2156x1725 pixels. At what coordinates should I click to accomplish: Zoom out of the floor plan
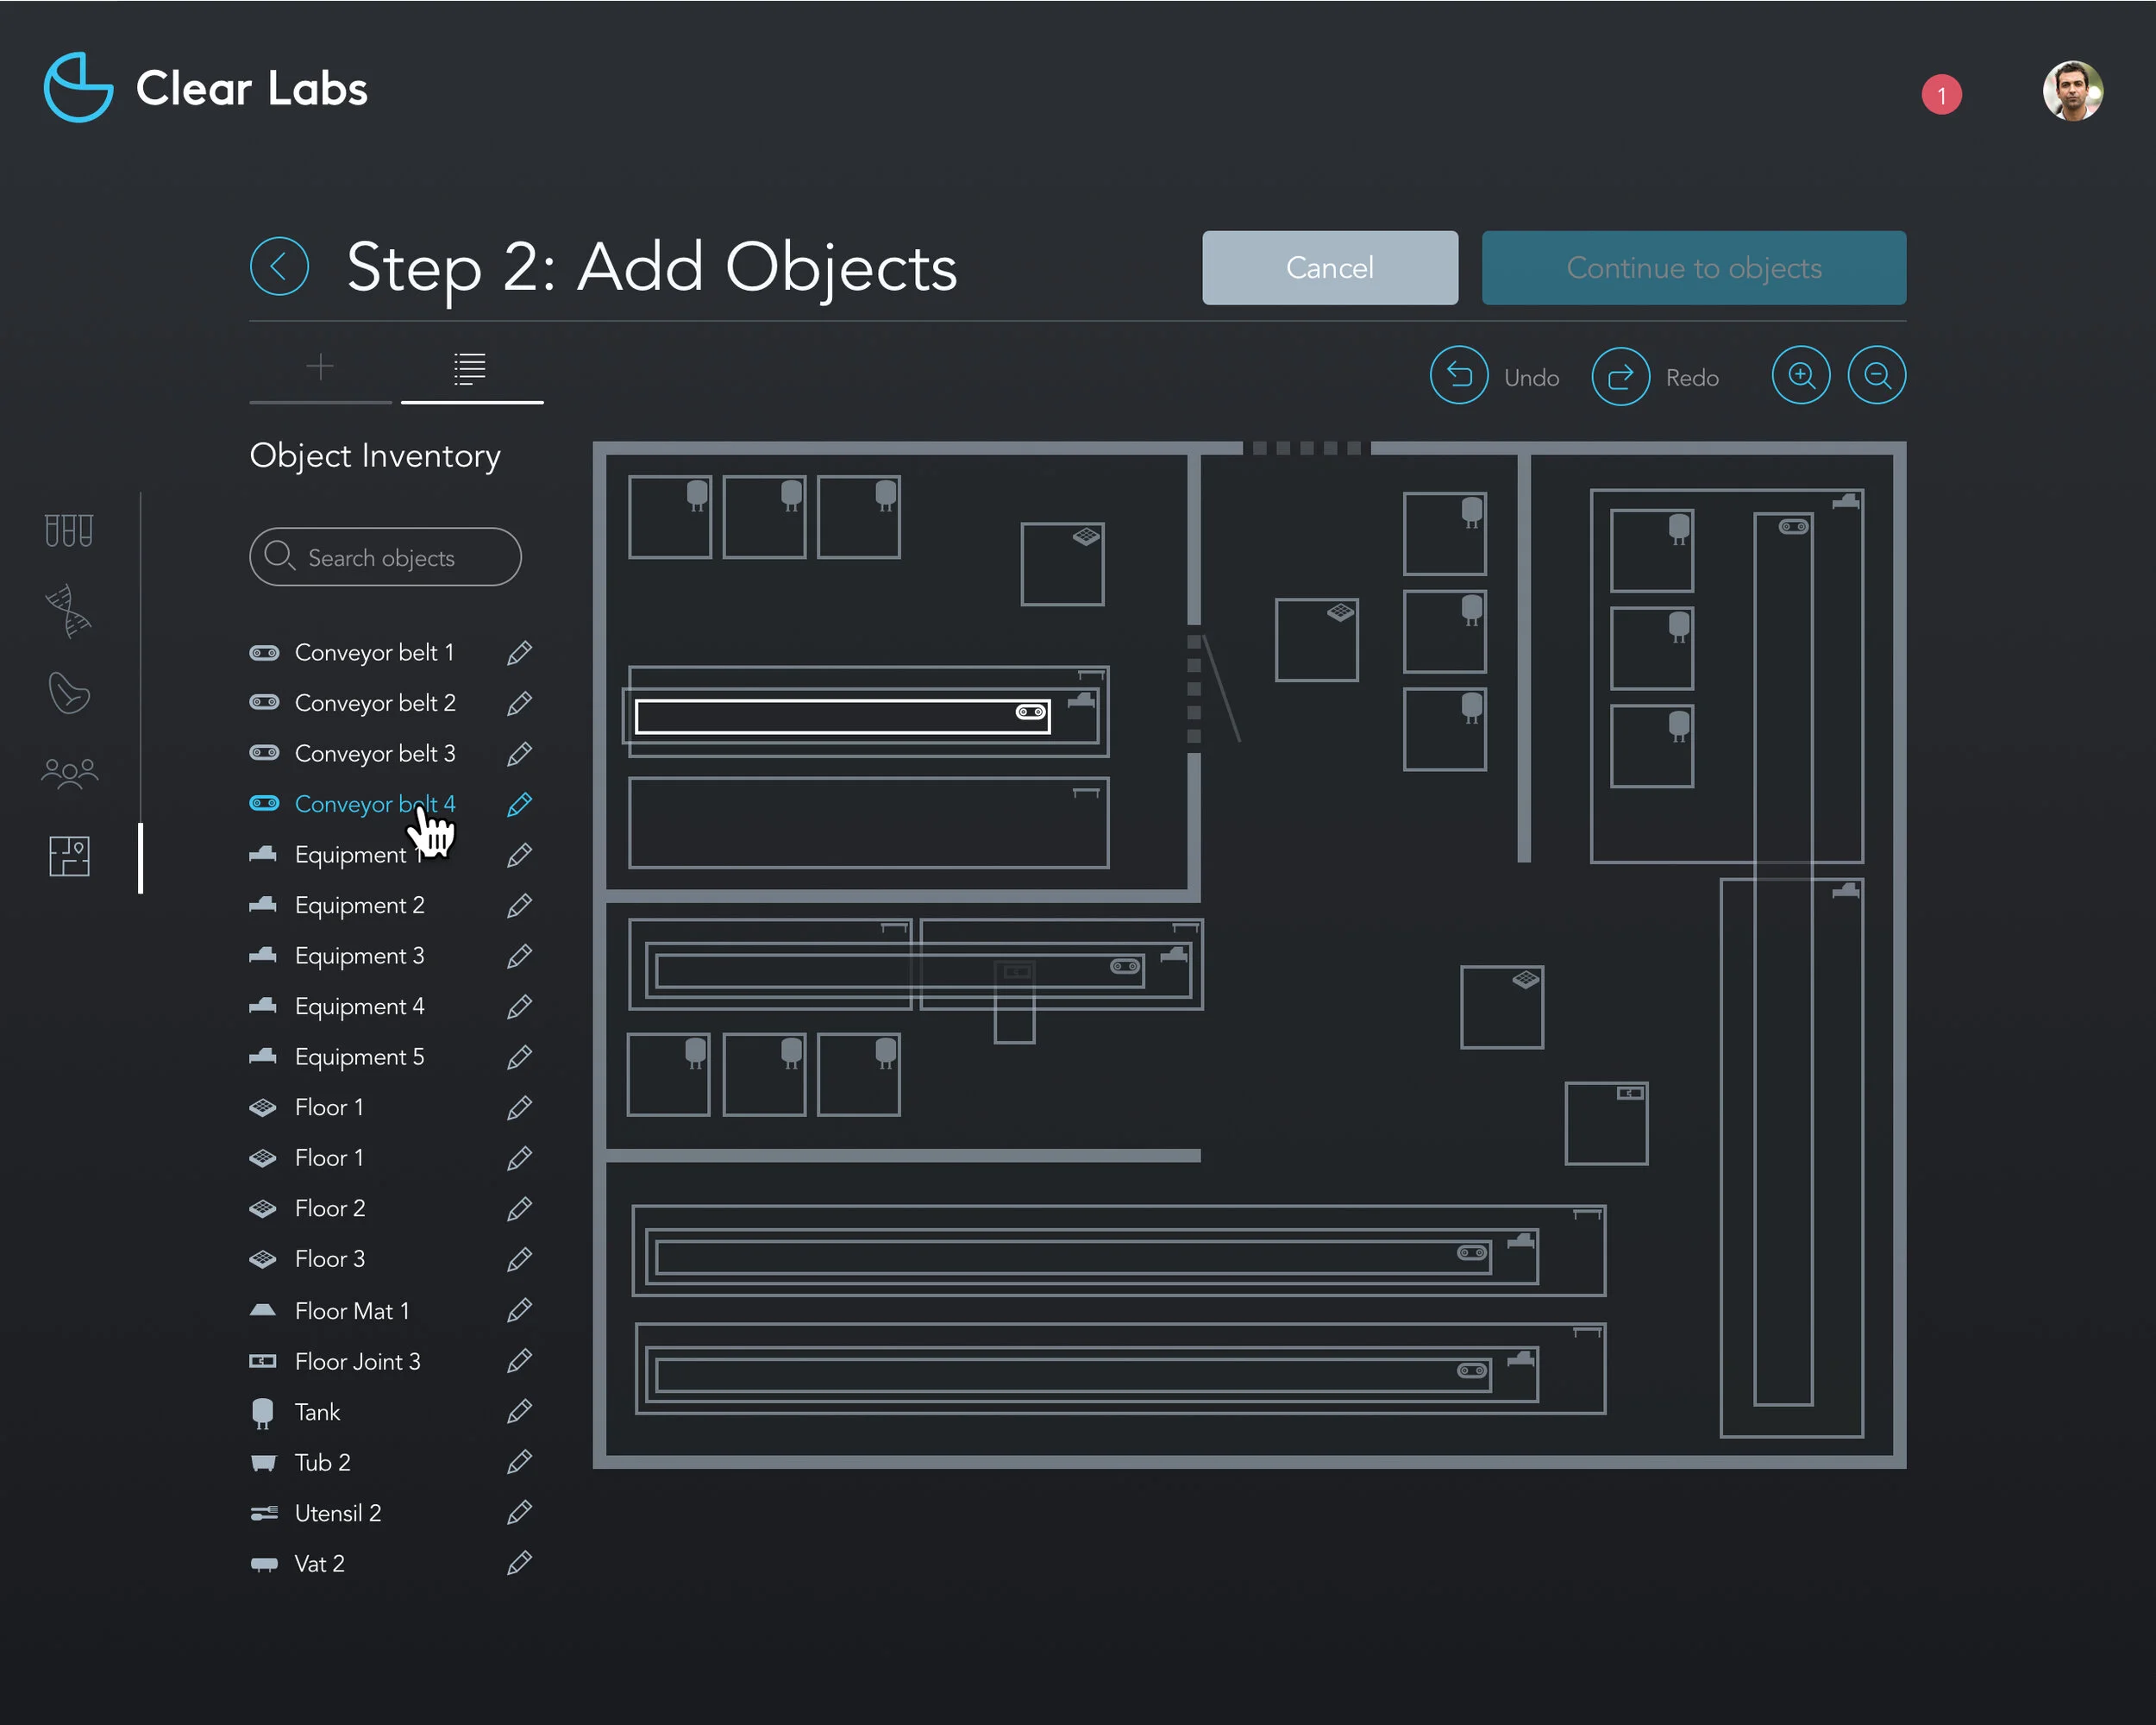click(1876, 376)
